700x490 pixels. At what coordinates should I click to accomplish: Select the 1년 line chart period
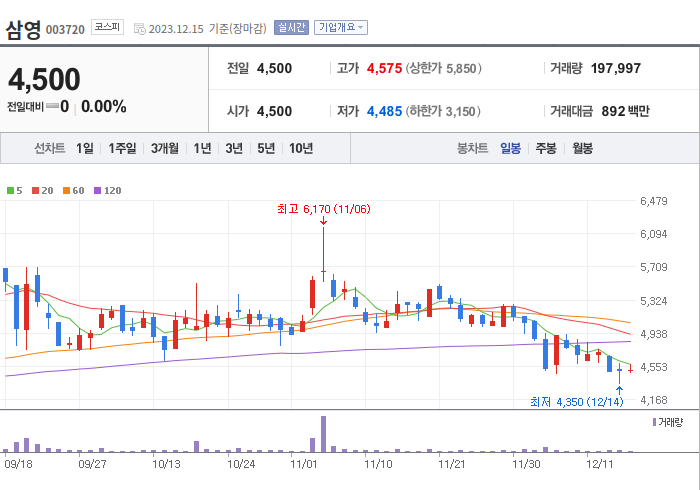[x=202, y=148]
